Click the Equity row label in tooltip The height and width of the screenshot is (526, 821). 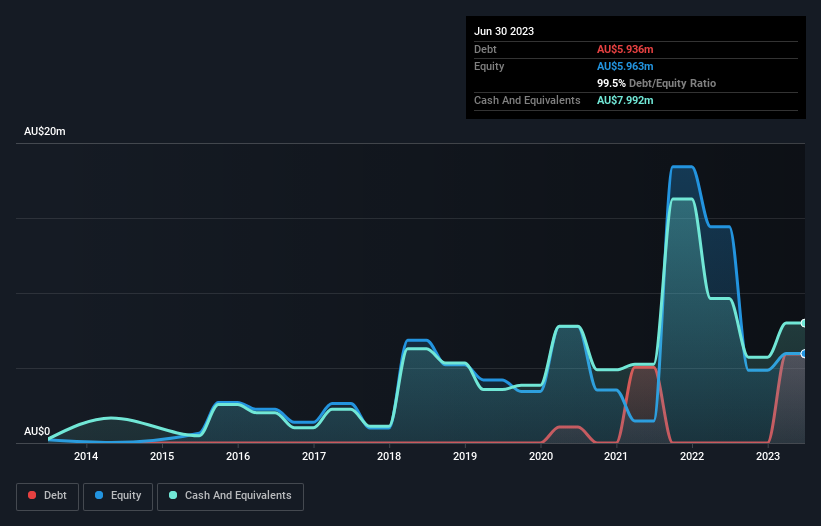[x=489, y=66]
